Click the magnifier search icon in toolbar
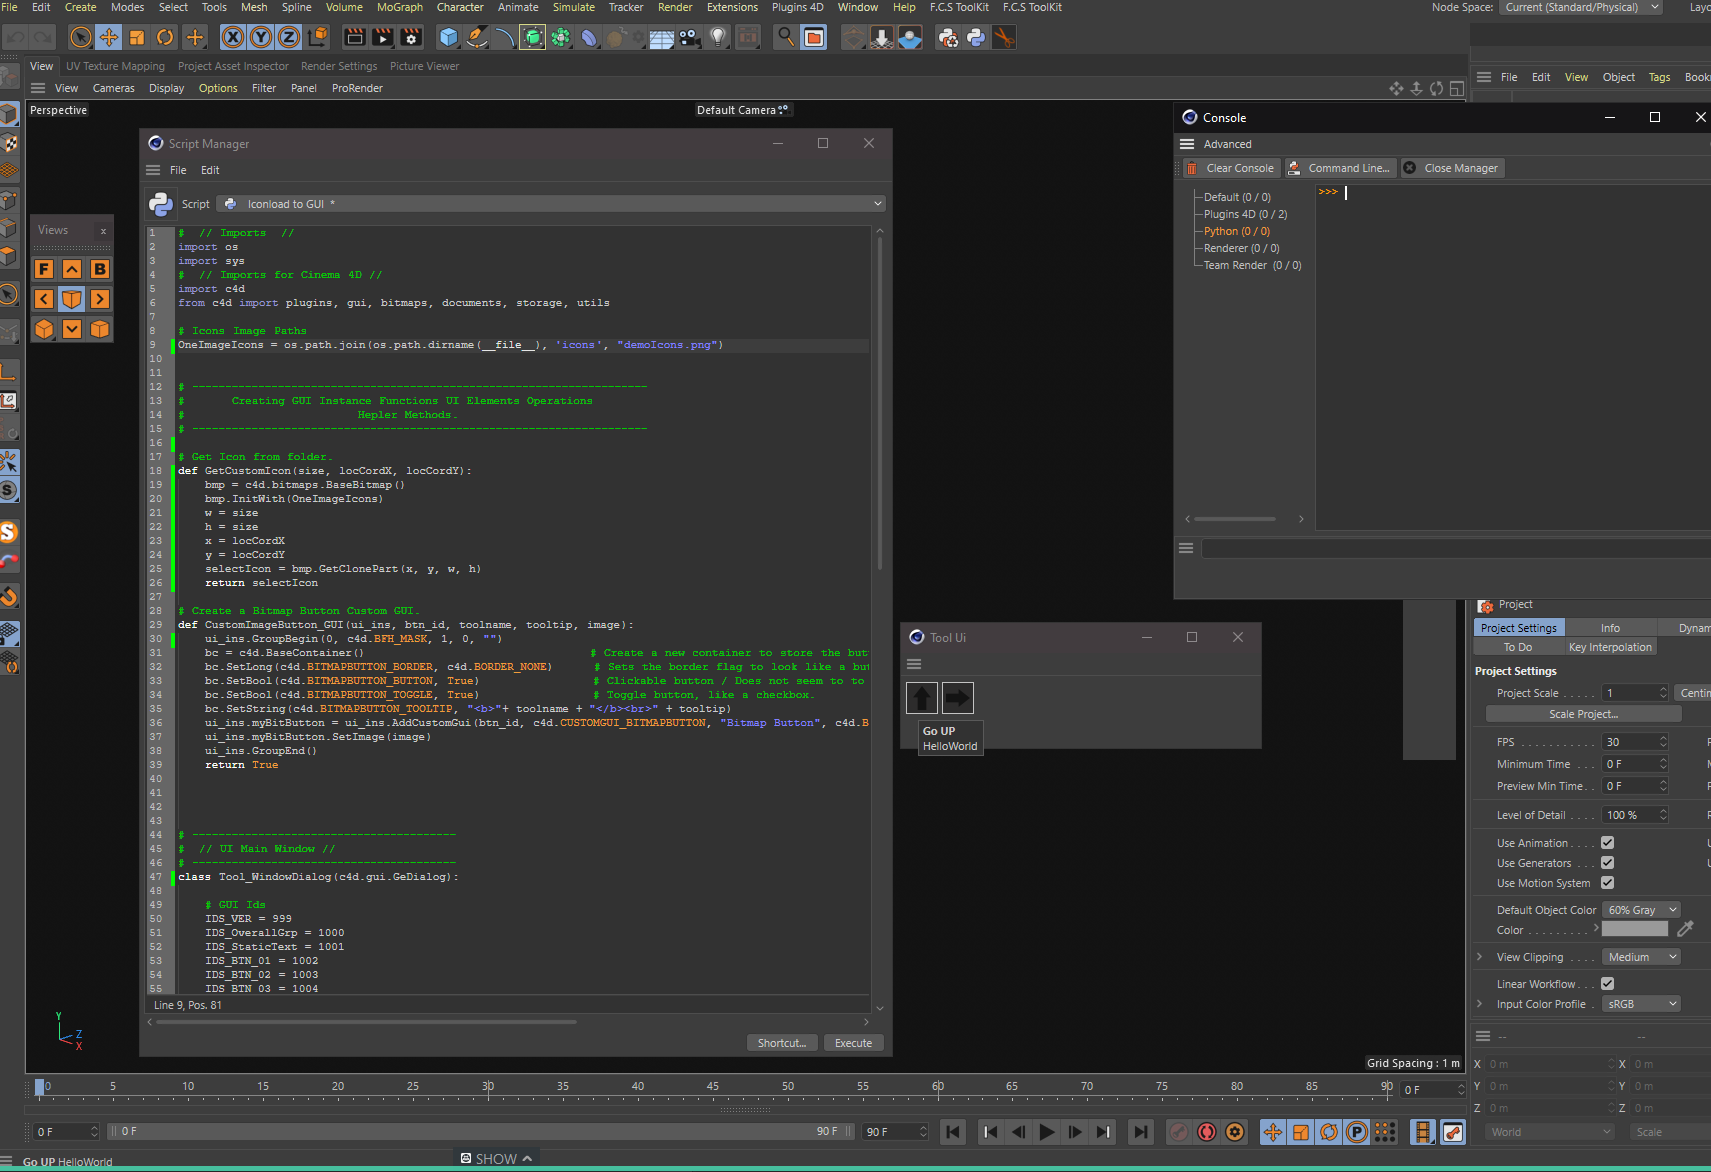Image resolution: width=1711 pixels, height=1172 pixels. [x=786, y=38]
